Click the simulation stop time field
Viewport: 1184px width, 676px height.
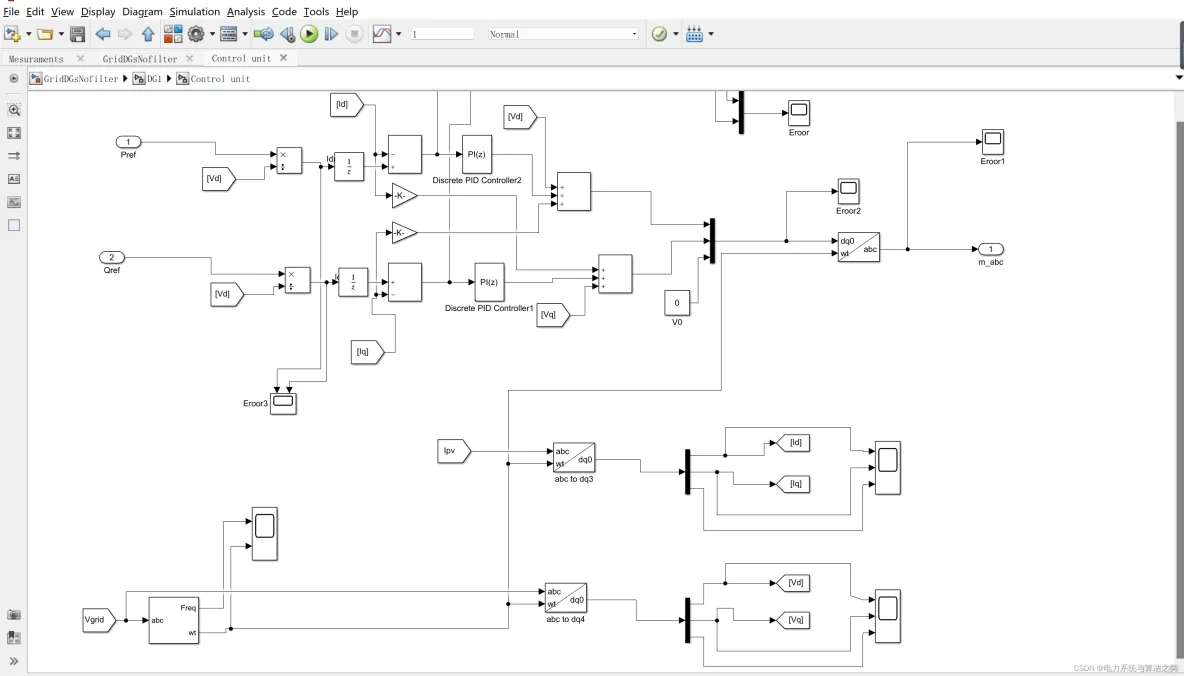point(442,34)
